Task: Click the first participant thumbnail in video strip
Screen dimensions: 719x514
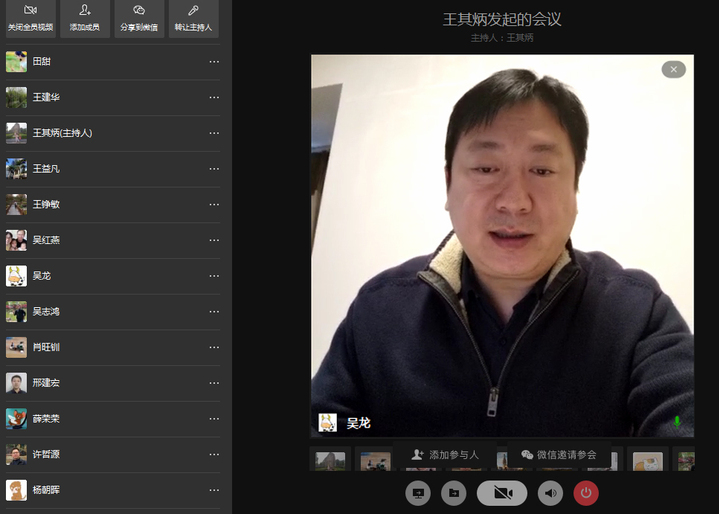Action: click(330, 460)
